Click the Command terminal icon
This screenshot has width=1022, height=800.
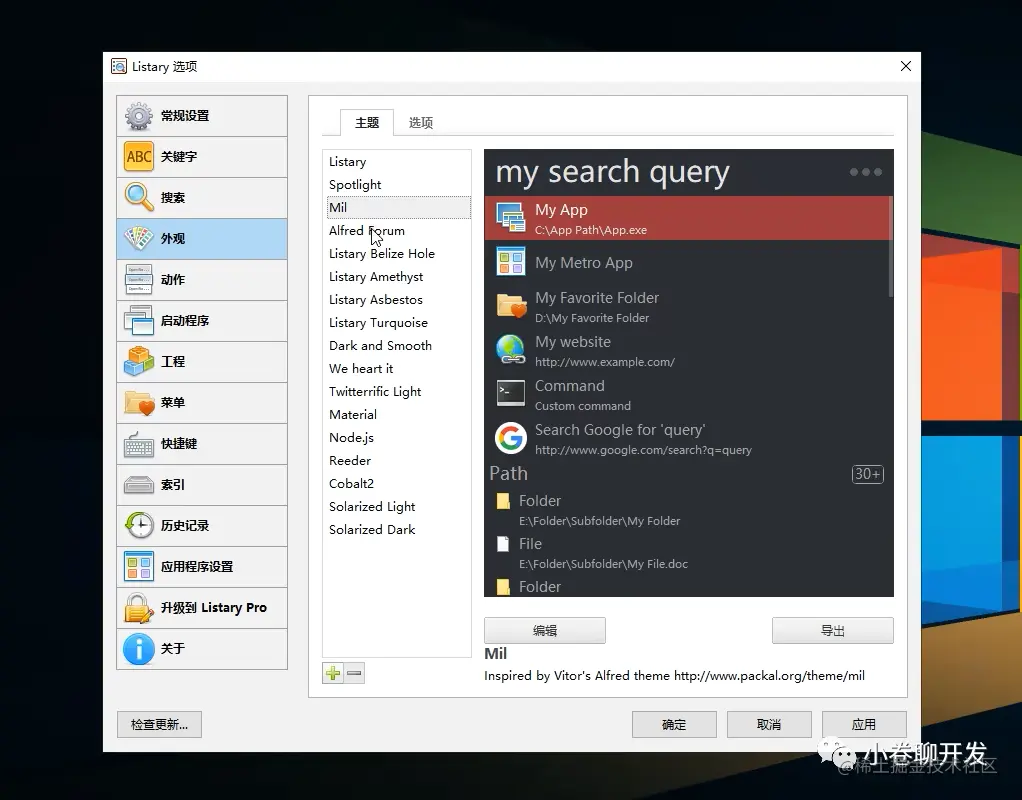click(510, 394)
